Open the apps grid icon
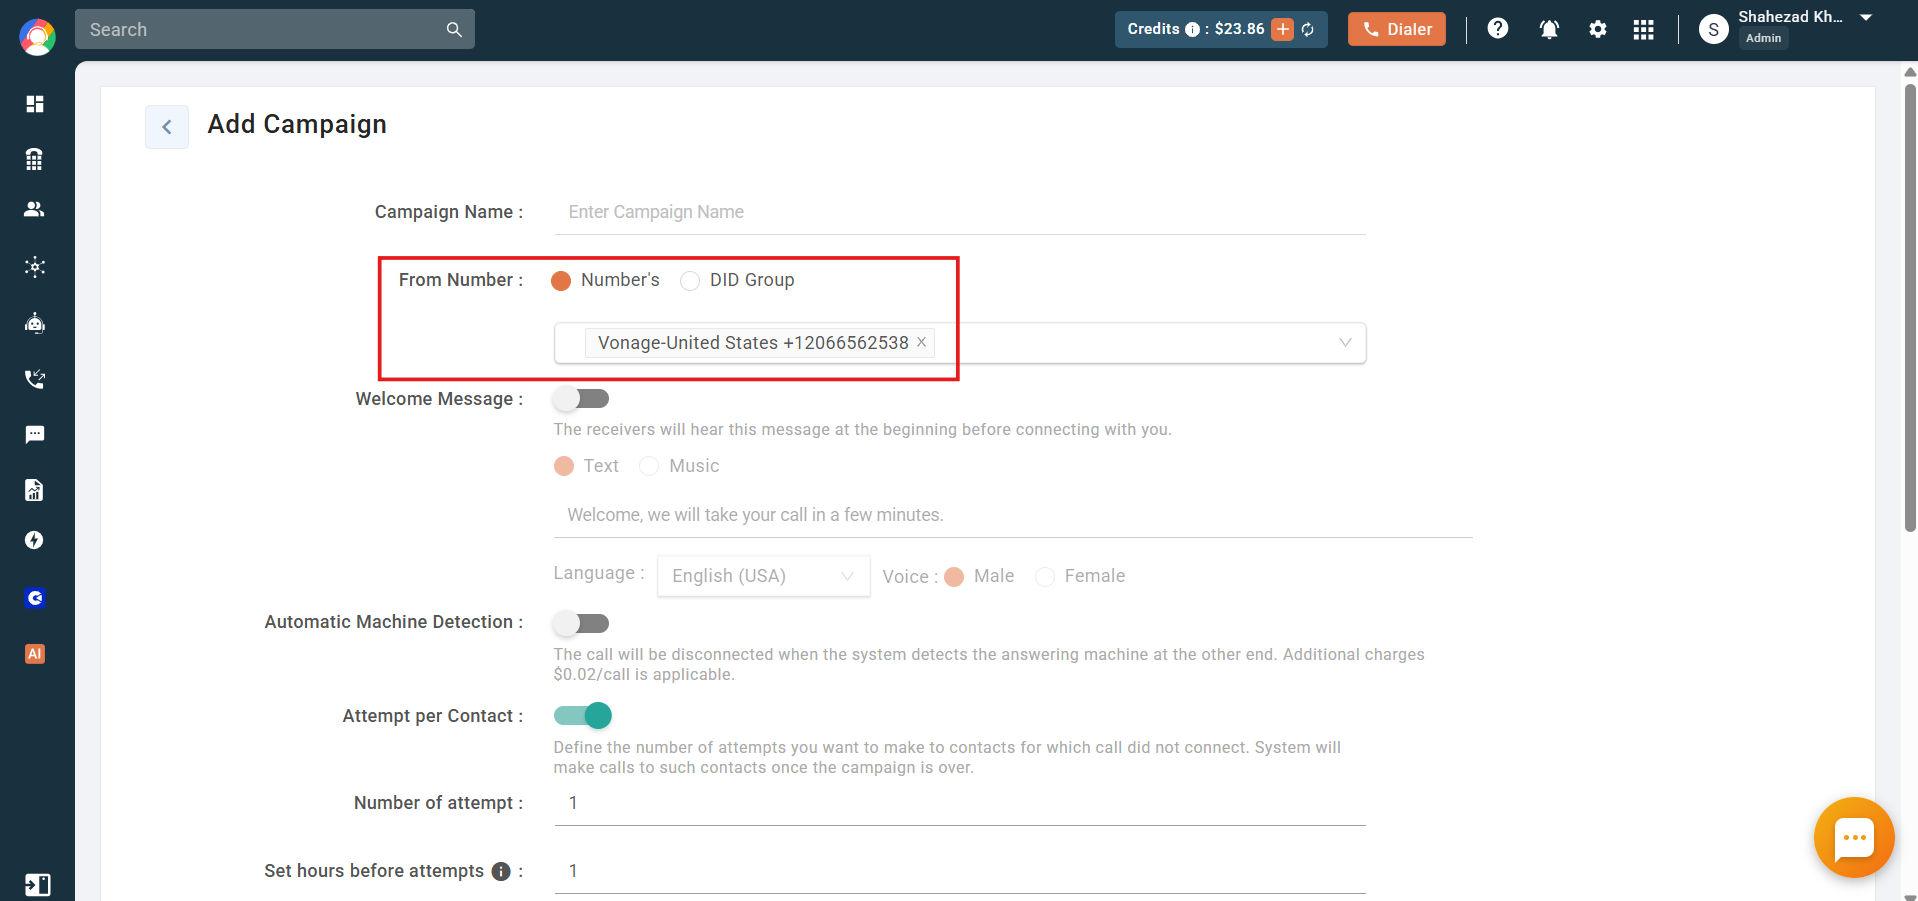 coord(1644,29)
